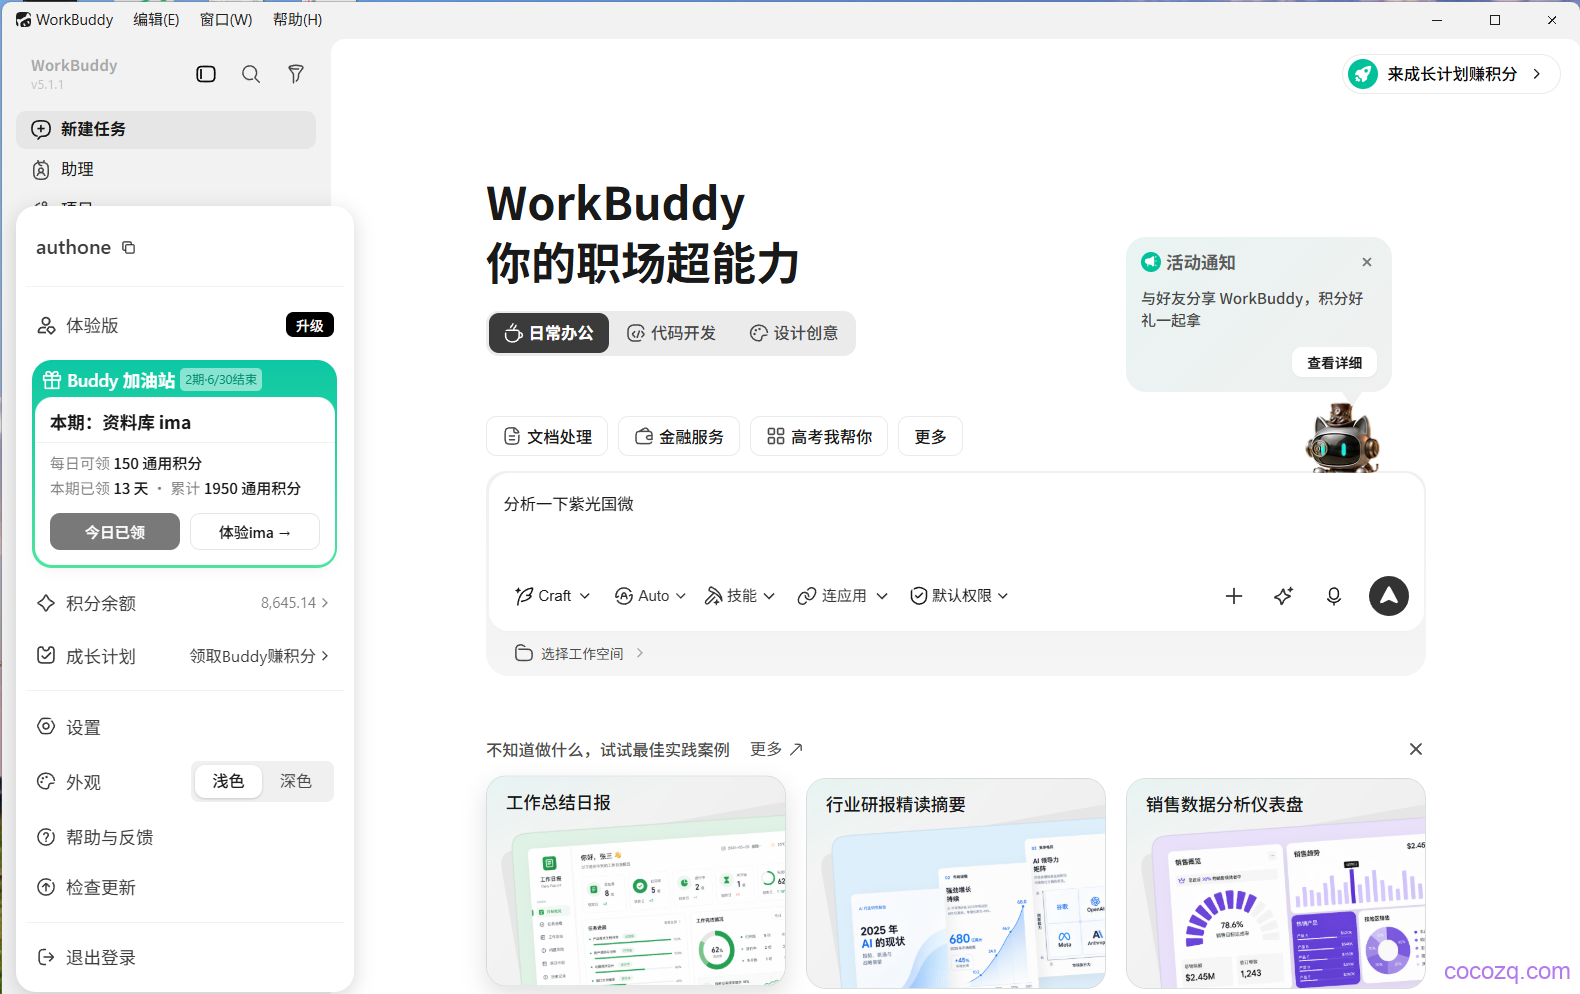This screenshot has width=1580, height=994.
Task: Open search with the magnifier icon
Action: tap(251, 74)
